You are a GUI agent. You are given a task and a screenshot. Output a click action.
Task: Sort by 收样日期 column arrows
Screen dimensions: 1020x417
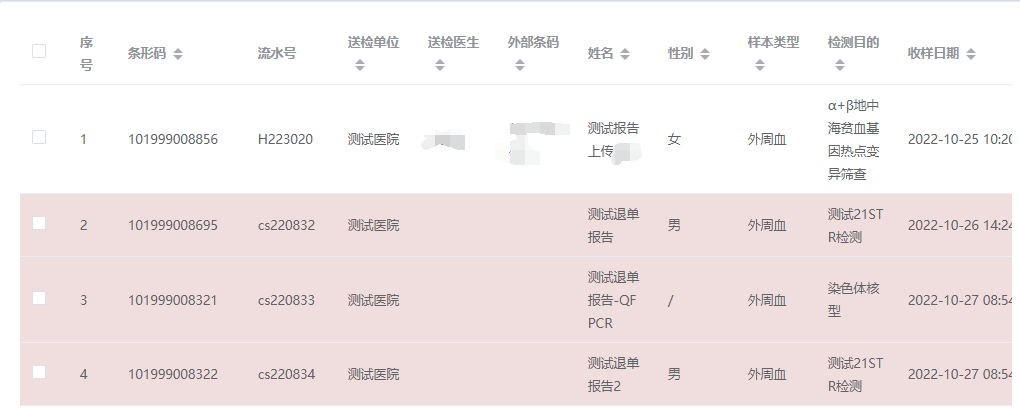(x=971, y=54)
